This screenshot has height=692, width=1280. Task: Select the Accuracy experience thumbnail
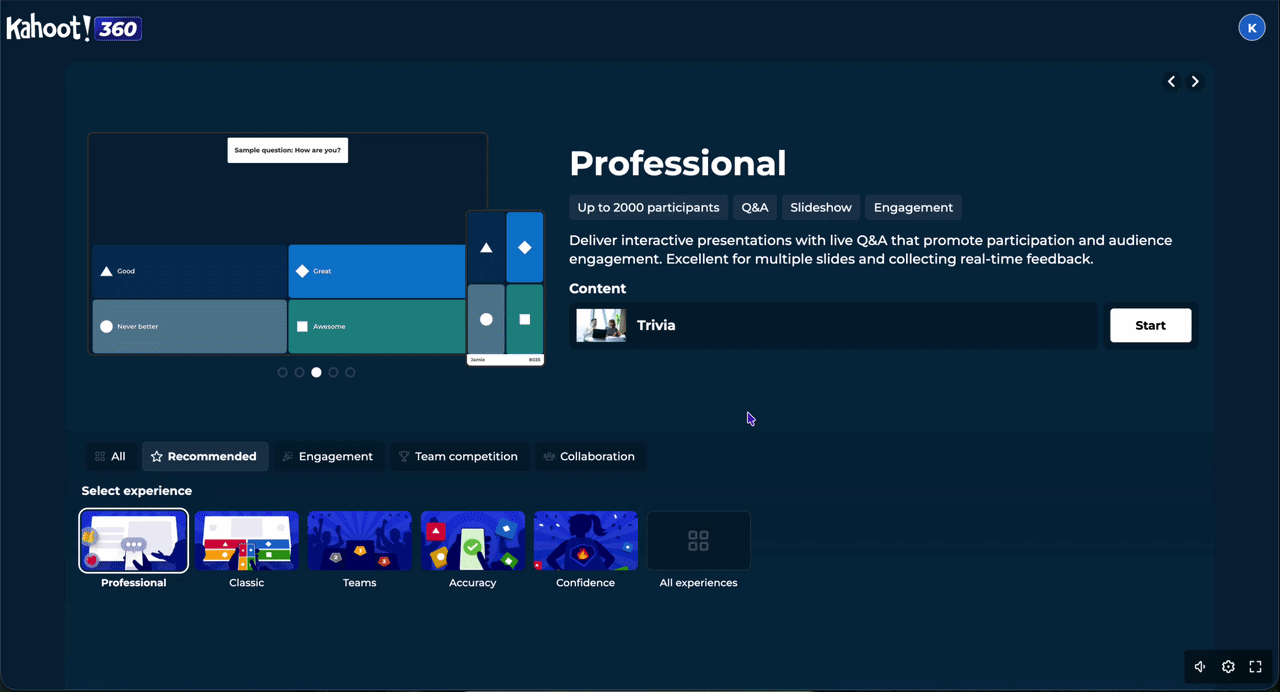point(473,541)
